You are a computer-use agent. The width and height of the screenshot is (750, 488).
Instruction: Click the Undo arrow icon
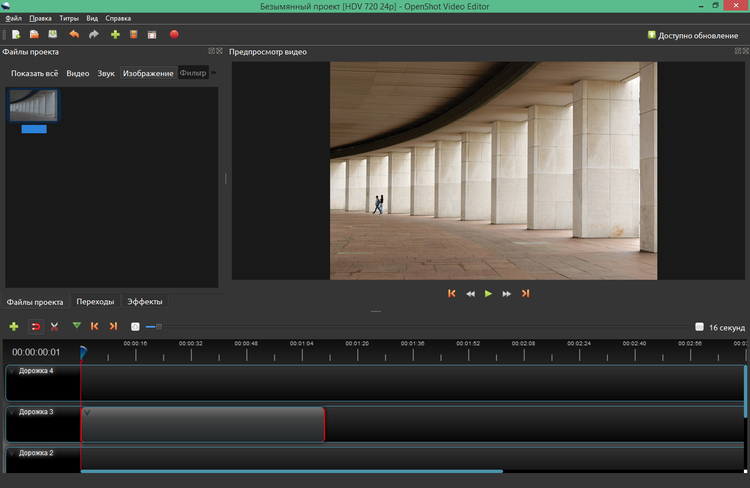coord(74,34)
